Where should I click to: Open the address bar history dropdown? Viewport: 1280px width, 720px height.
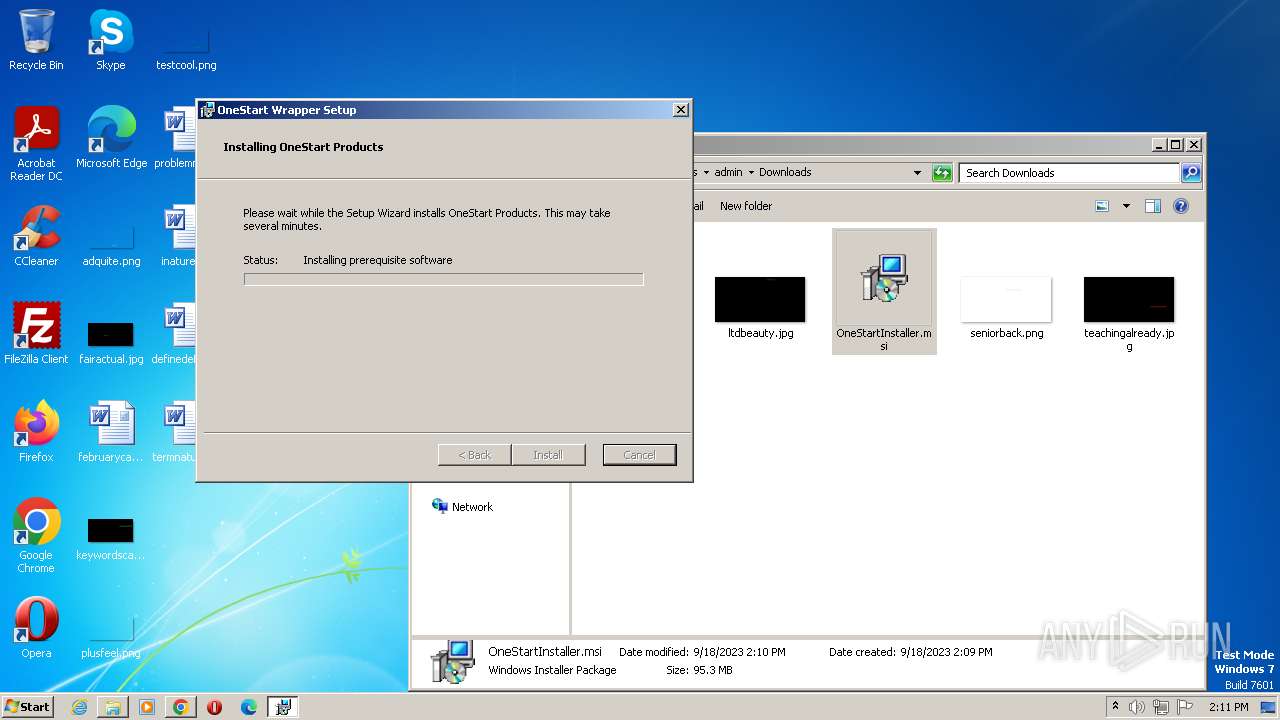917,173
